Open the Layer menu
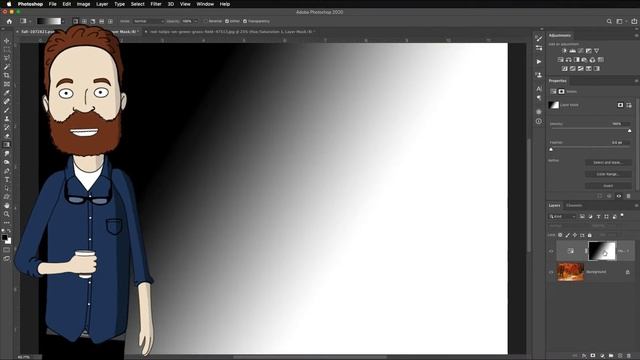Image resolution: width=640 pixels, height=360 pixels. (x=102, y=4)
